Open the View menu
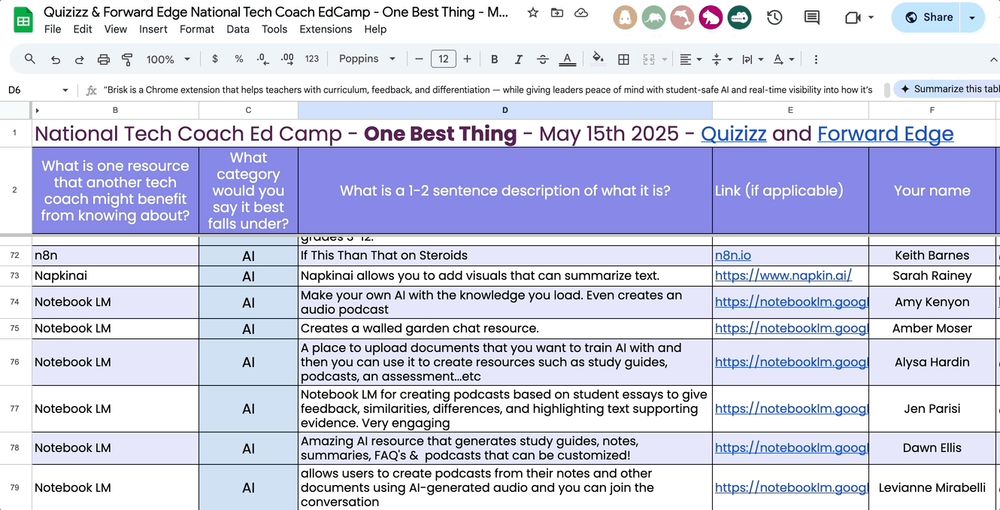Image resolution: width=1000 pixels, height=510 pixels. pyautogui.click(x=115, y=29)
